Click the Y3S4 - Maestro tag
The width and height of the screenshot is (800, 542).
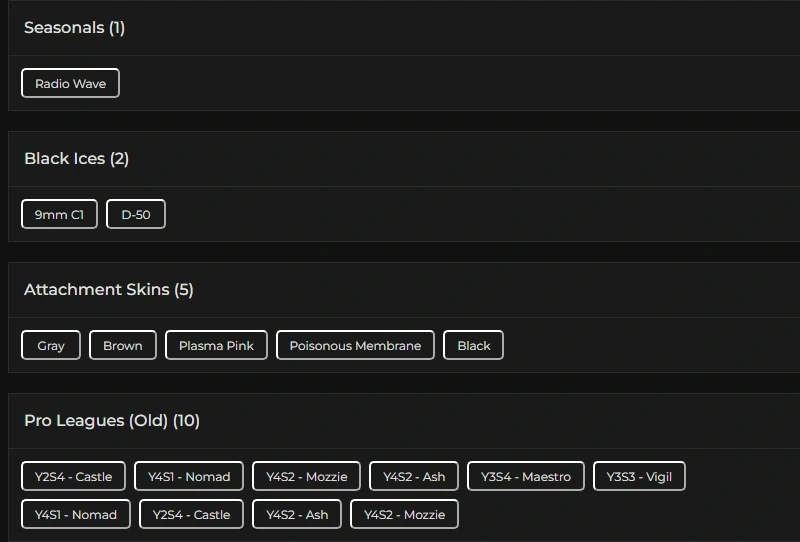point(526,477)
